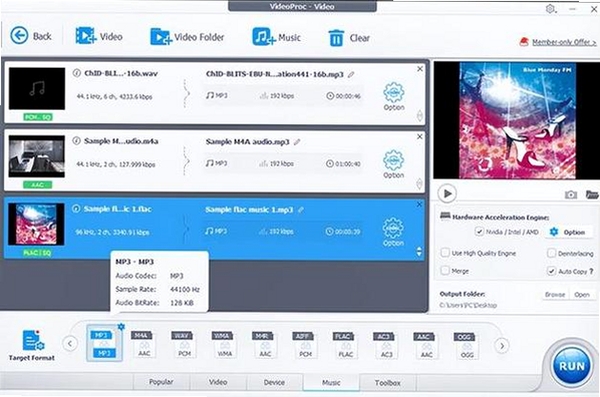Rename Sample flac music 1.mp3 with pencil icon
This screenshot has height=397, width=600.
(301, 210)
